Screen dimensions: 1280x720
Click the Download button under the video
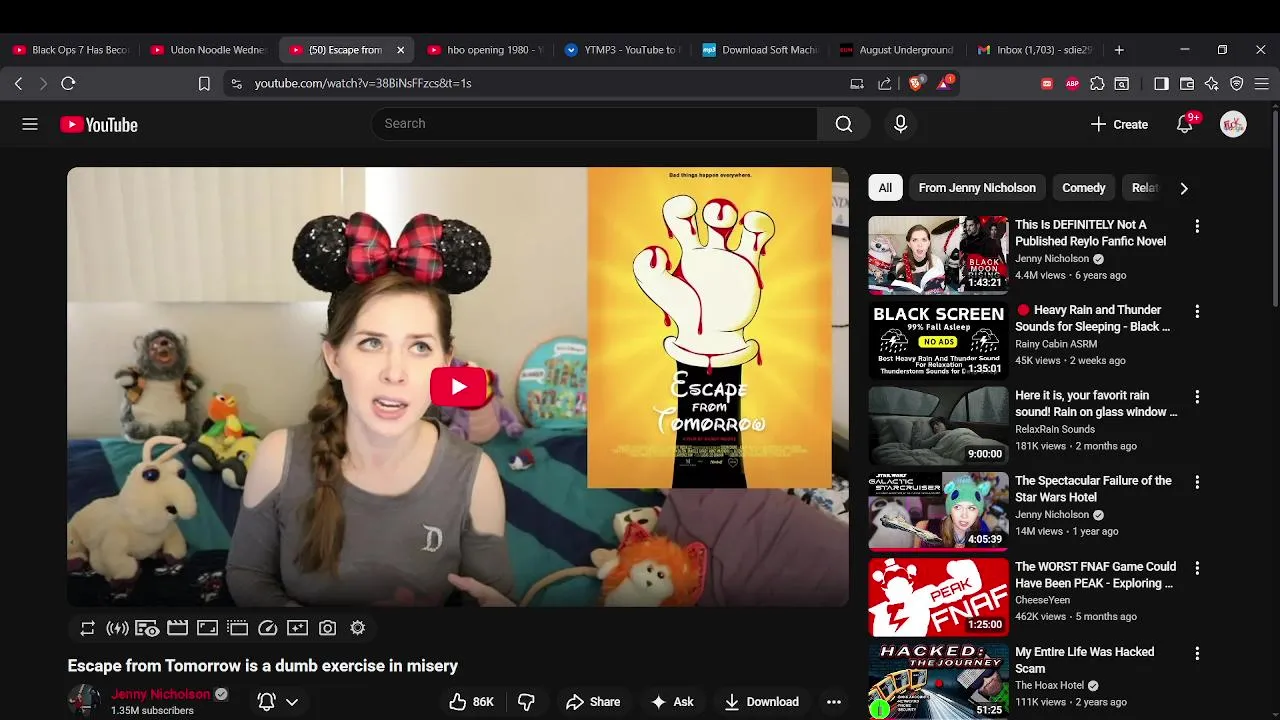(x=762, y=702)
